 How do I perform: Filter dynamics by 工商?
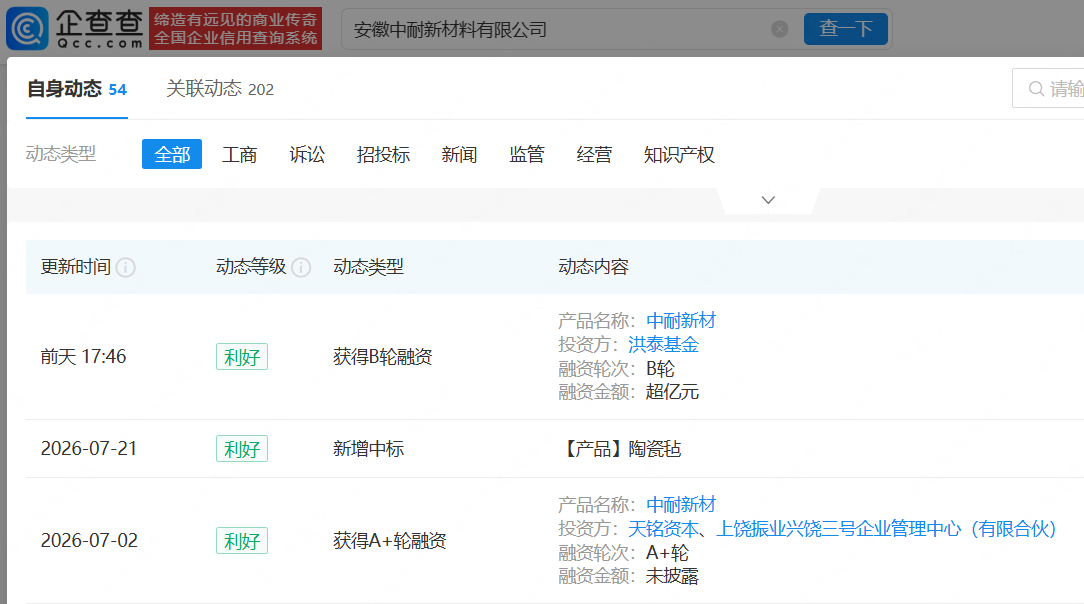coord(239,154)
